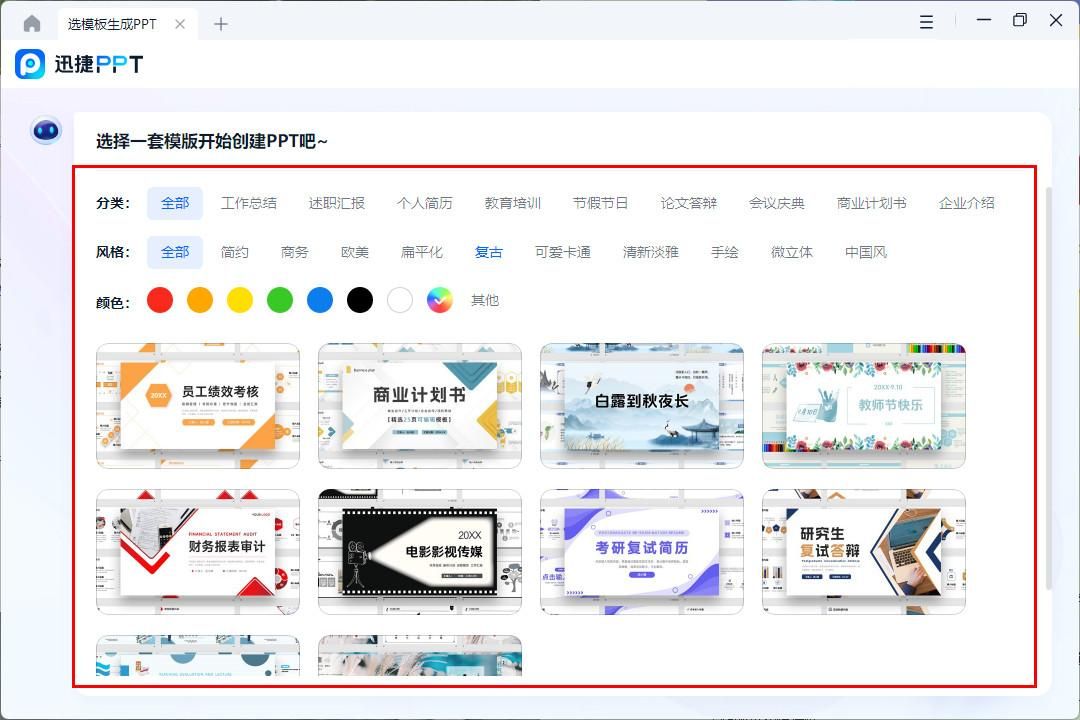This screenshot has height=720, width=1080.
Task: Filter category by 述职汇报
Action: click(337, 203)
